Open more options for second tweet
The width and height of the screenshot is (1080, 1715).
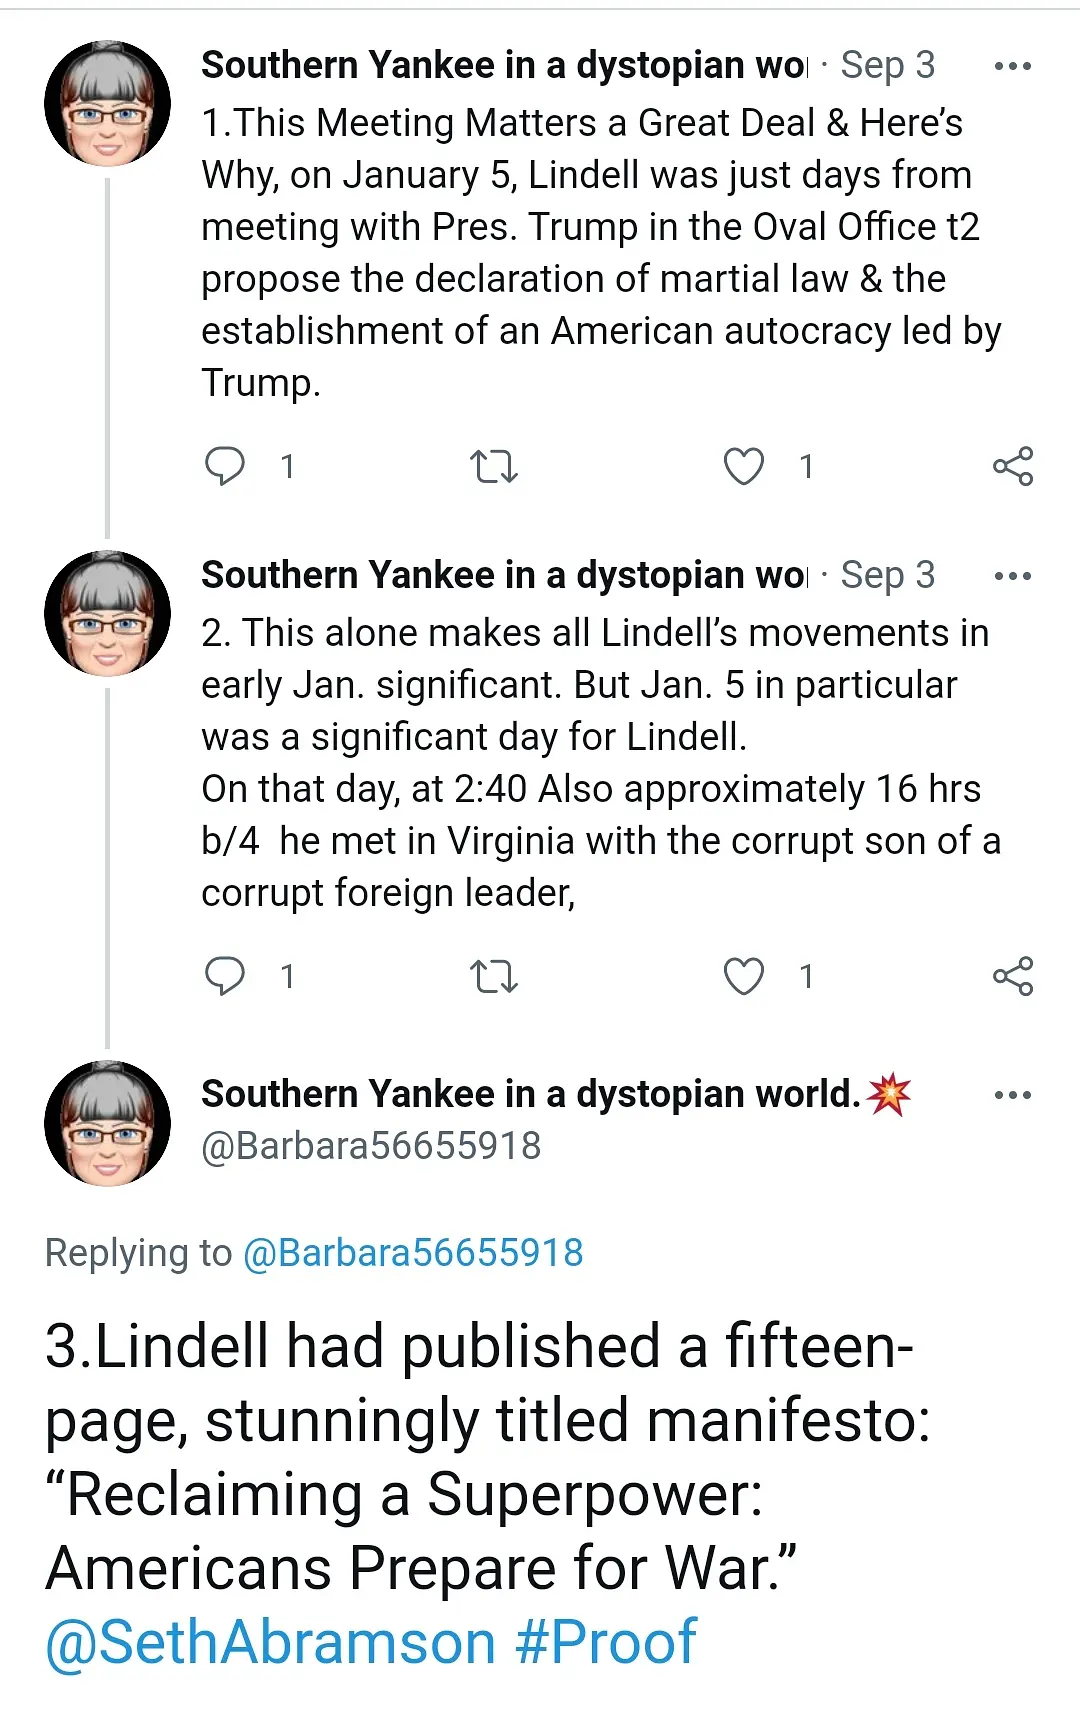coord(1012,576)
